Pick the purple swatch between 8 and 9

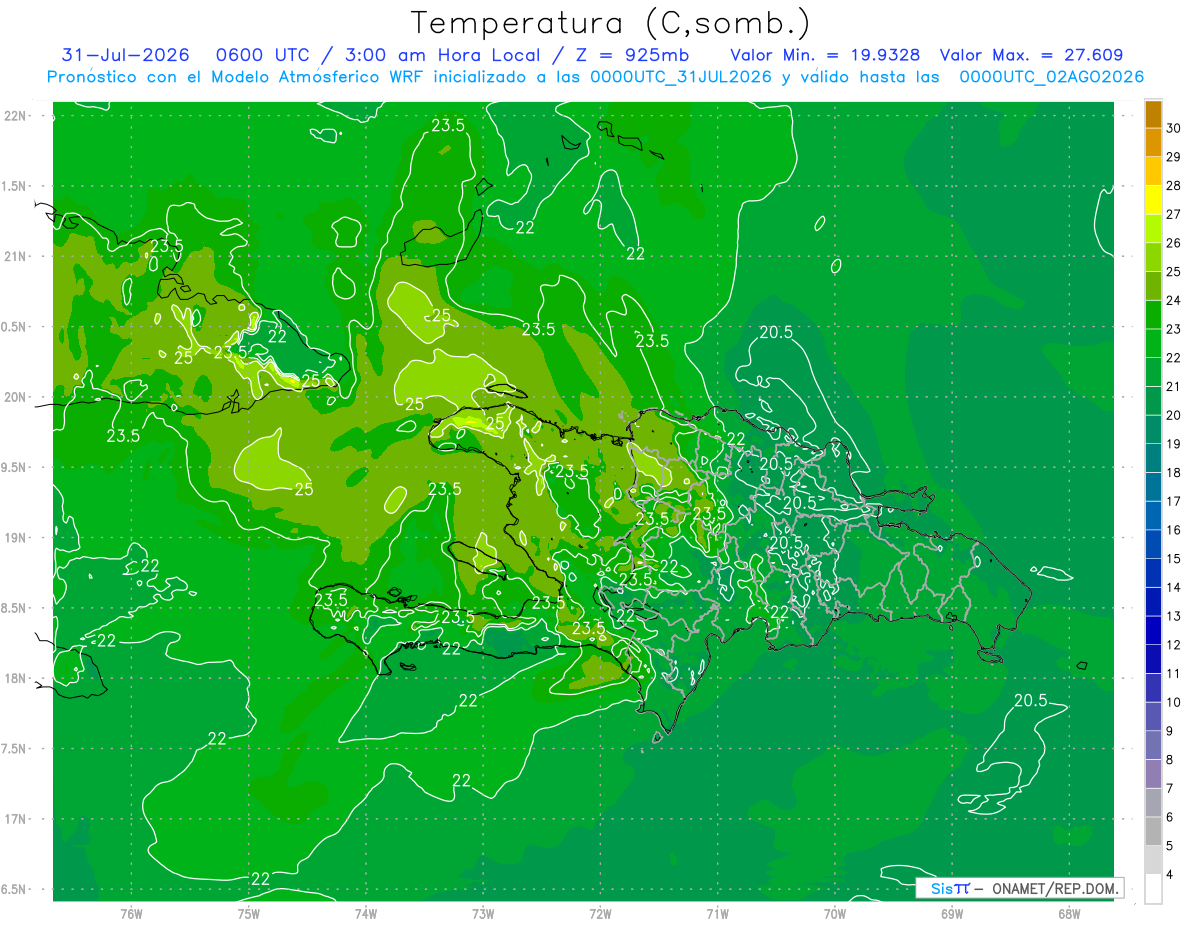pos(1154,745)
